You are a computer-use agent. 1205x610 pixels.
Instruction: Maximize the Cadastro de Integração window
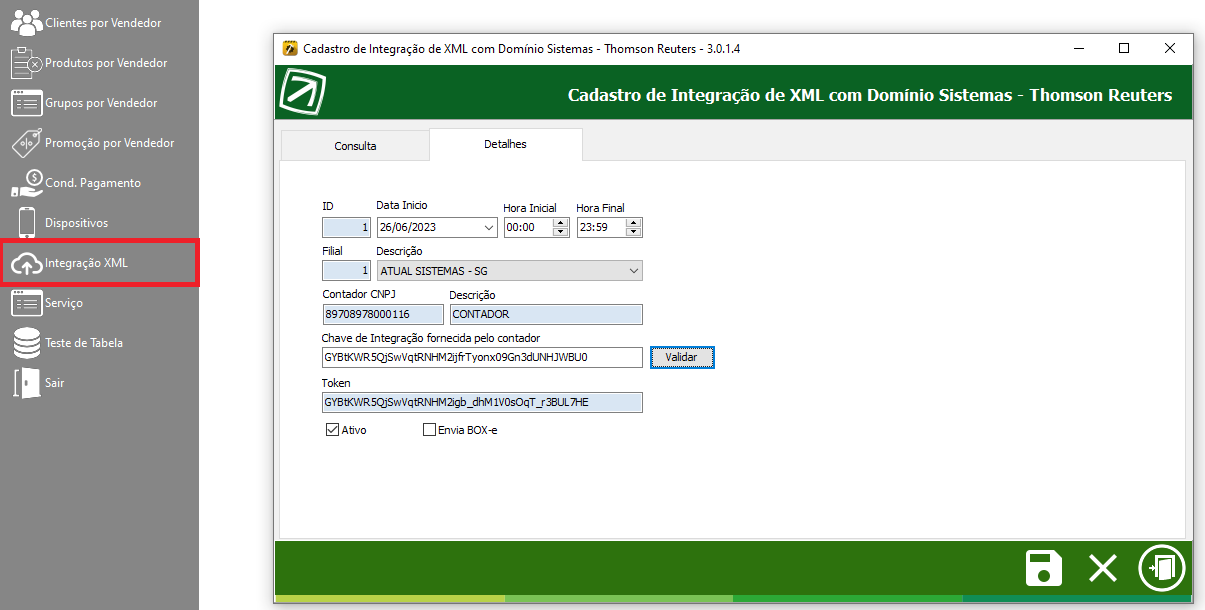[x=1124, y=48]
